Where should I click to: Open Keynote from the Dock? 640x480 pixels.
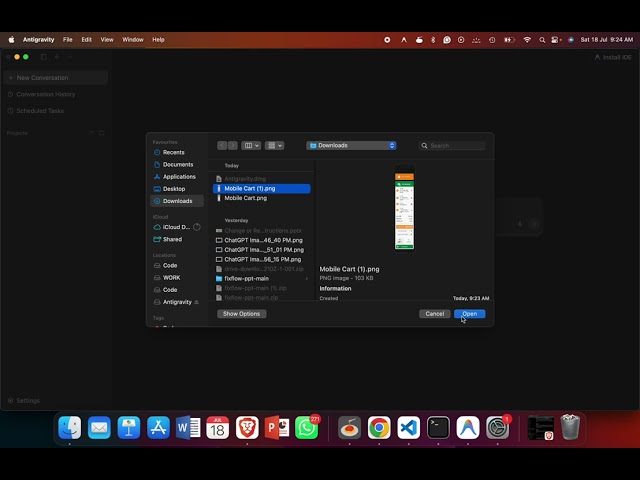pos(129,428)
